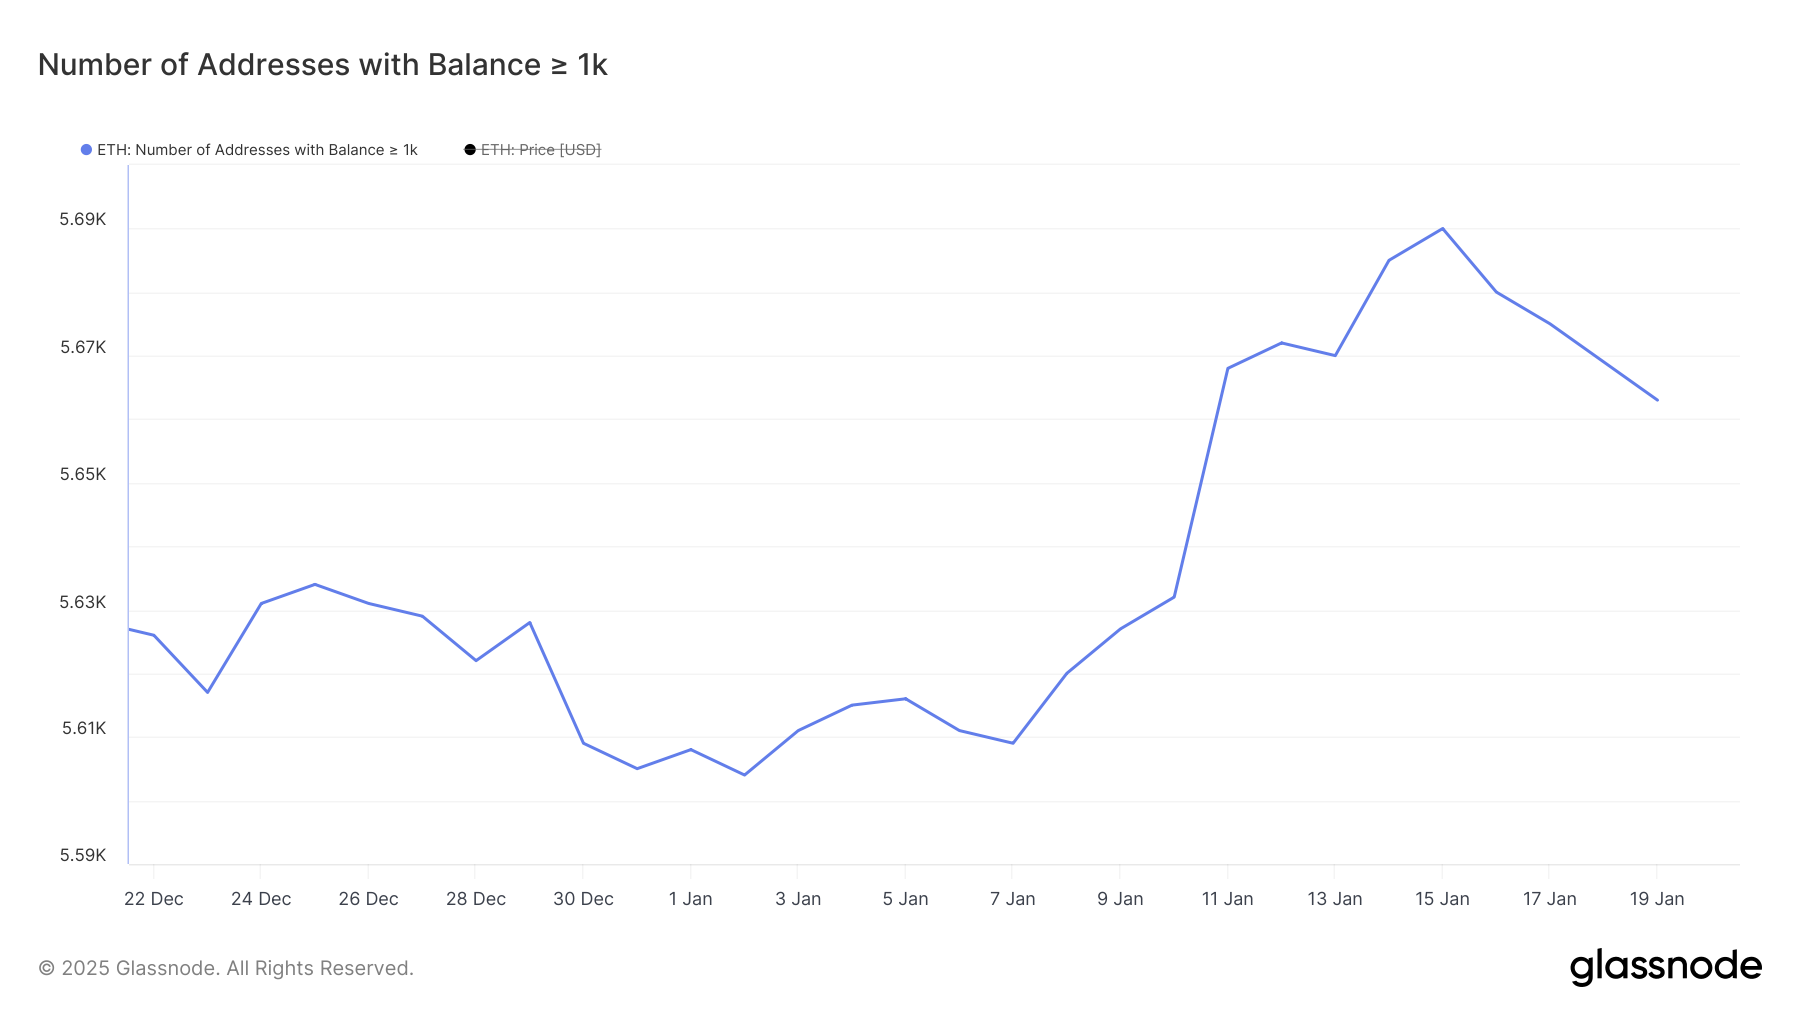This screenshot has height=1013, width=1800.
Task: Click the black legend dot for price
Action: pos(470,150)
